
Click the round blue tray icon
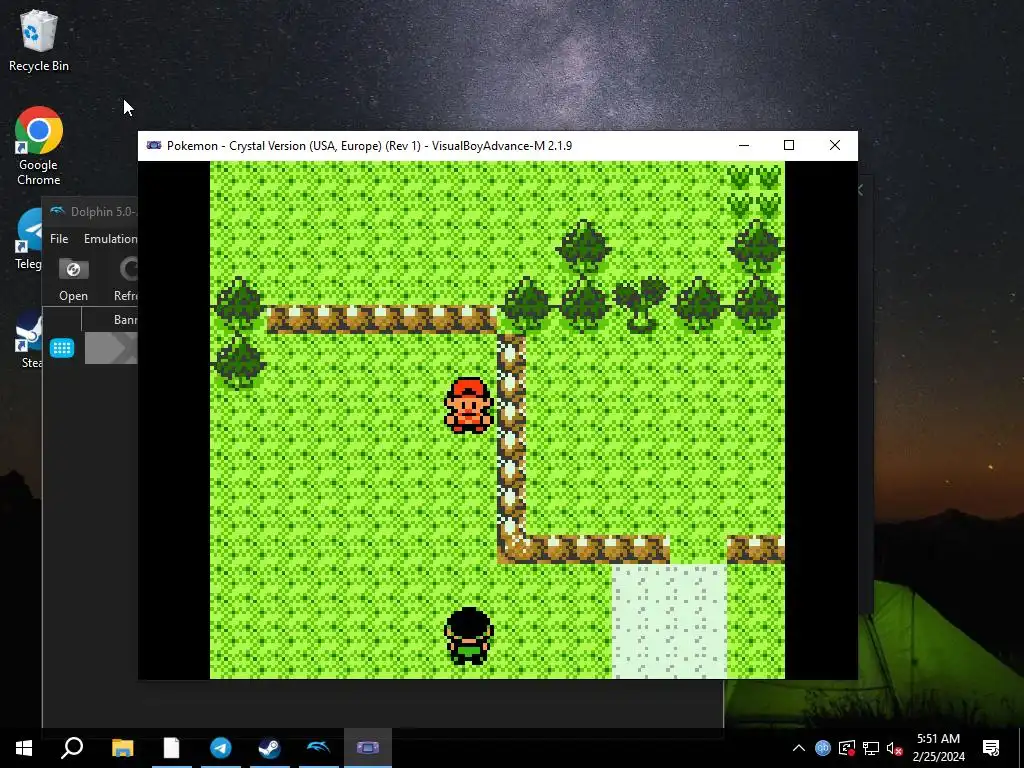(822, 748)
